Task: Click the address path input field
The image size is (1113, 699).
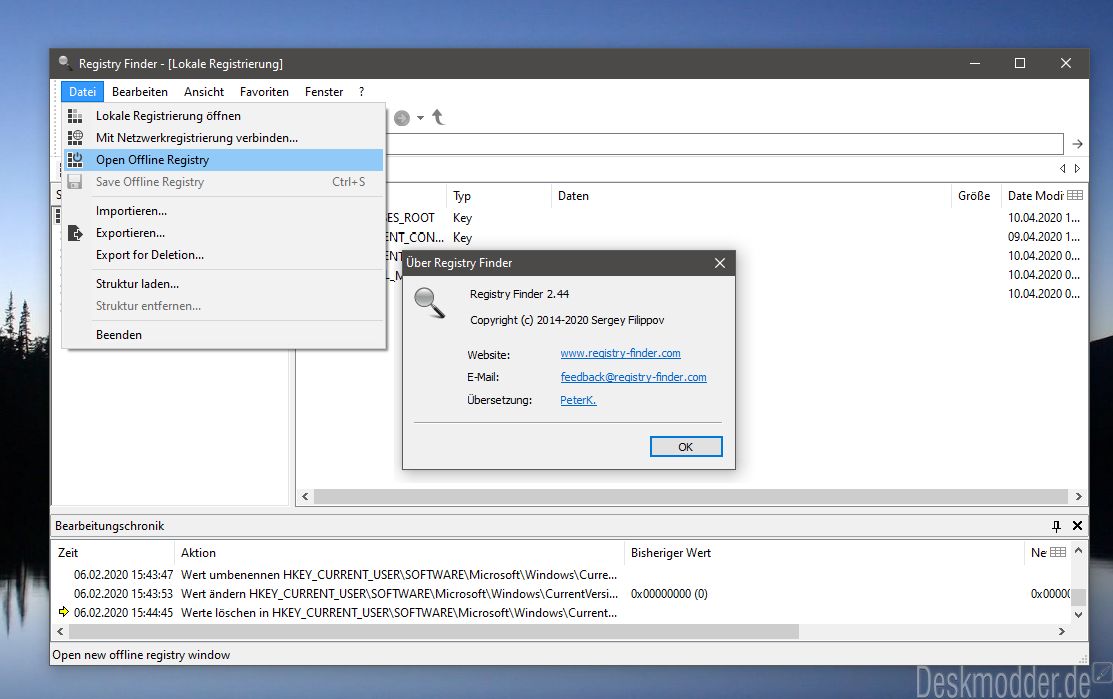Action: click(720, 144)
